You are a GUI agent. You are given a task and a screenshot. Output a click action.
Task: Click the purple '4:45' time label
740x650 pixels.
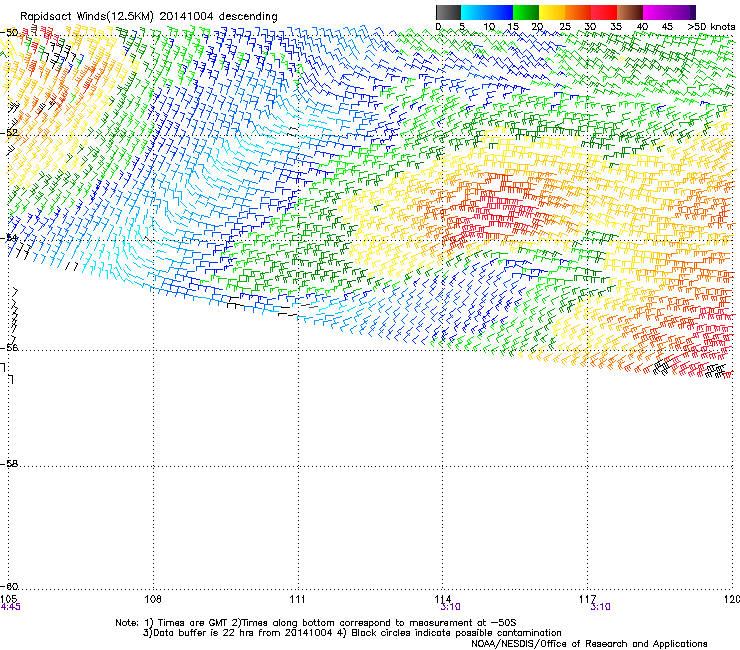pyautogui.click(x=10, y=607)
